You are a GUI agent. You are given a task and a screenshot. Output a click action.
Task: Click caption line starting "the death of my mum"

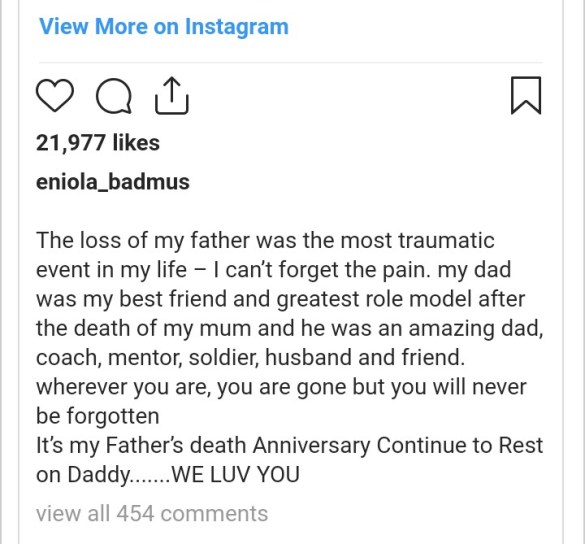point(290,329)
